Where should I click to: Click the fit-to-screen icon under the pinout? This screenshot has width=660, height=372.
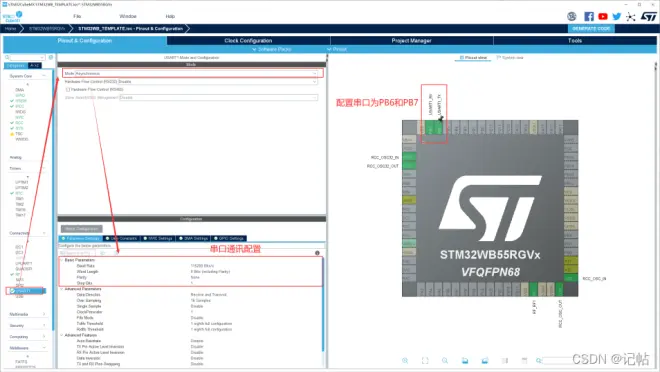pyautogui.click(x=425, y=361)
